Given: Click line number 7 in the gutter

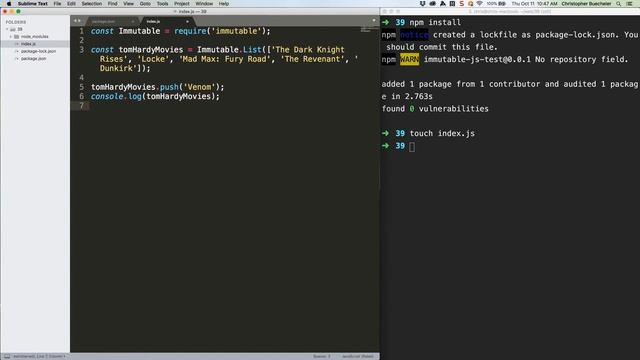Looking at the screenshot, I should [82, 106].
